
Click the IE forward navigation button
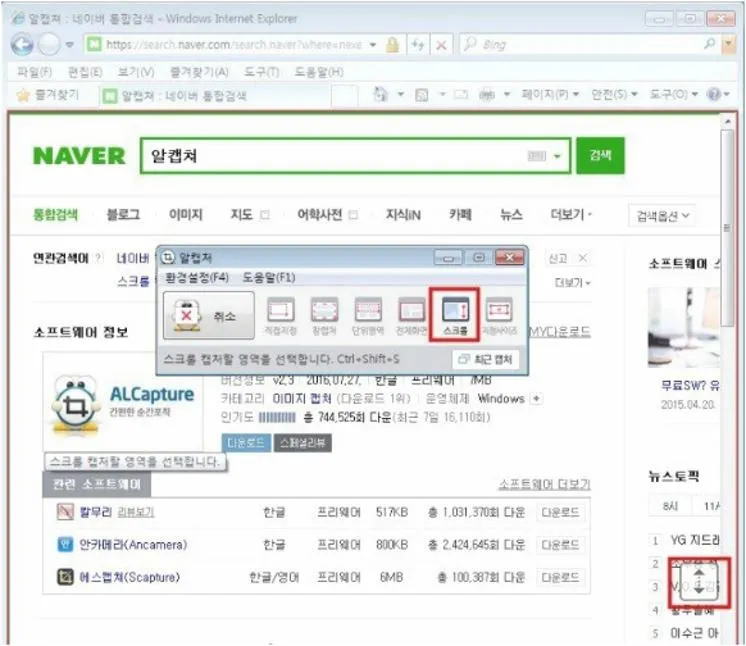pyautogui.click(x=49, y=45)
